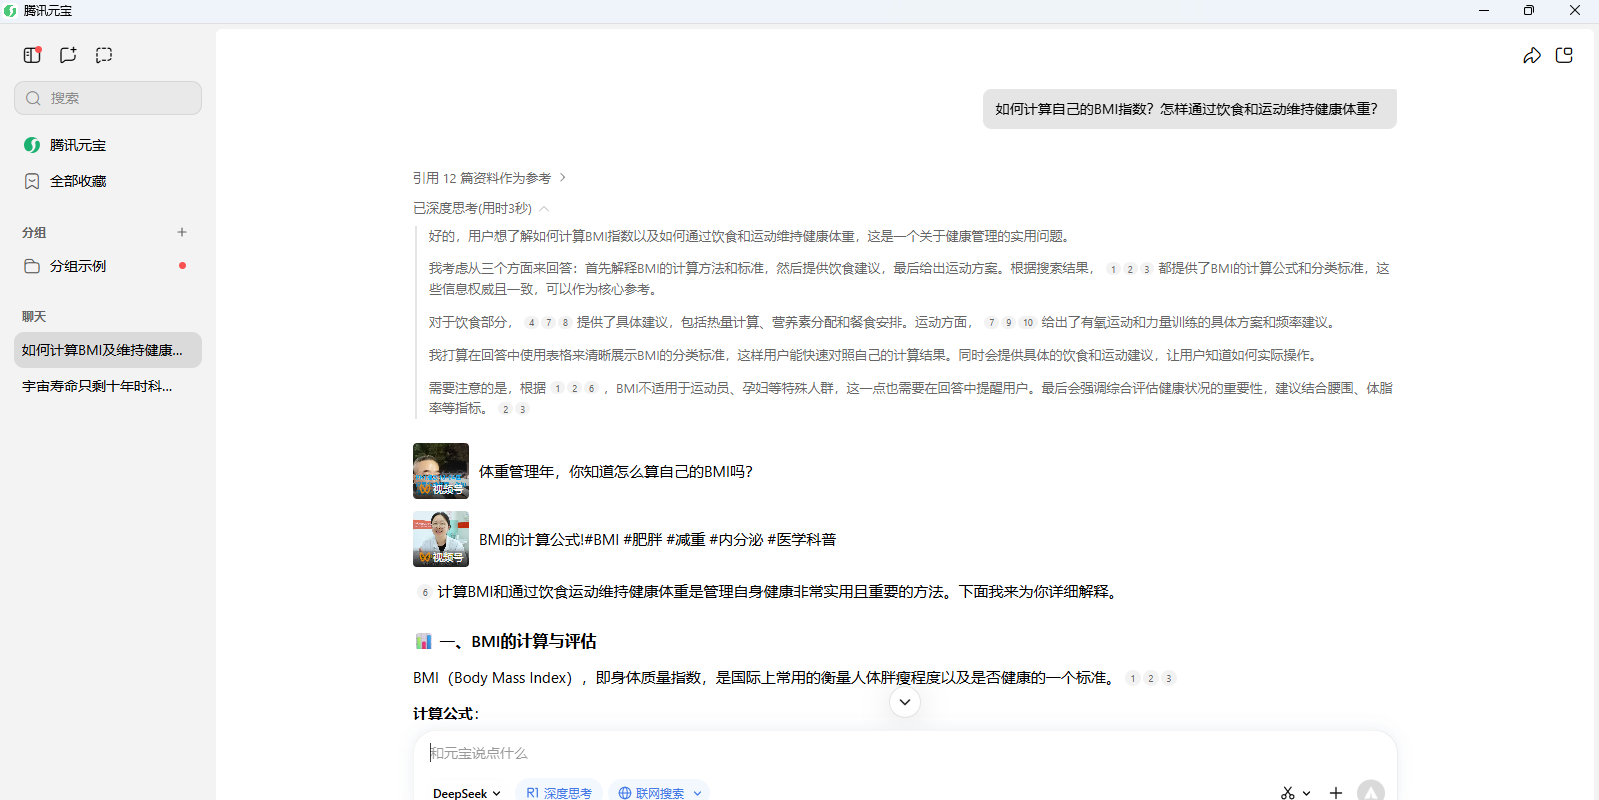Click the open-in-new-window icon at top right

point(1565,56)
